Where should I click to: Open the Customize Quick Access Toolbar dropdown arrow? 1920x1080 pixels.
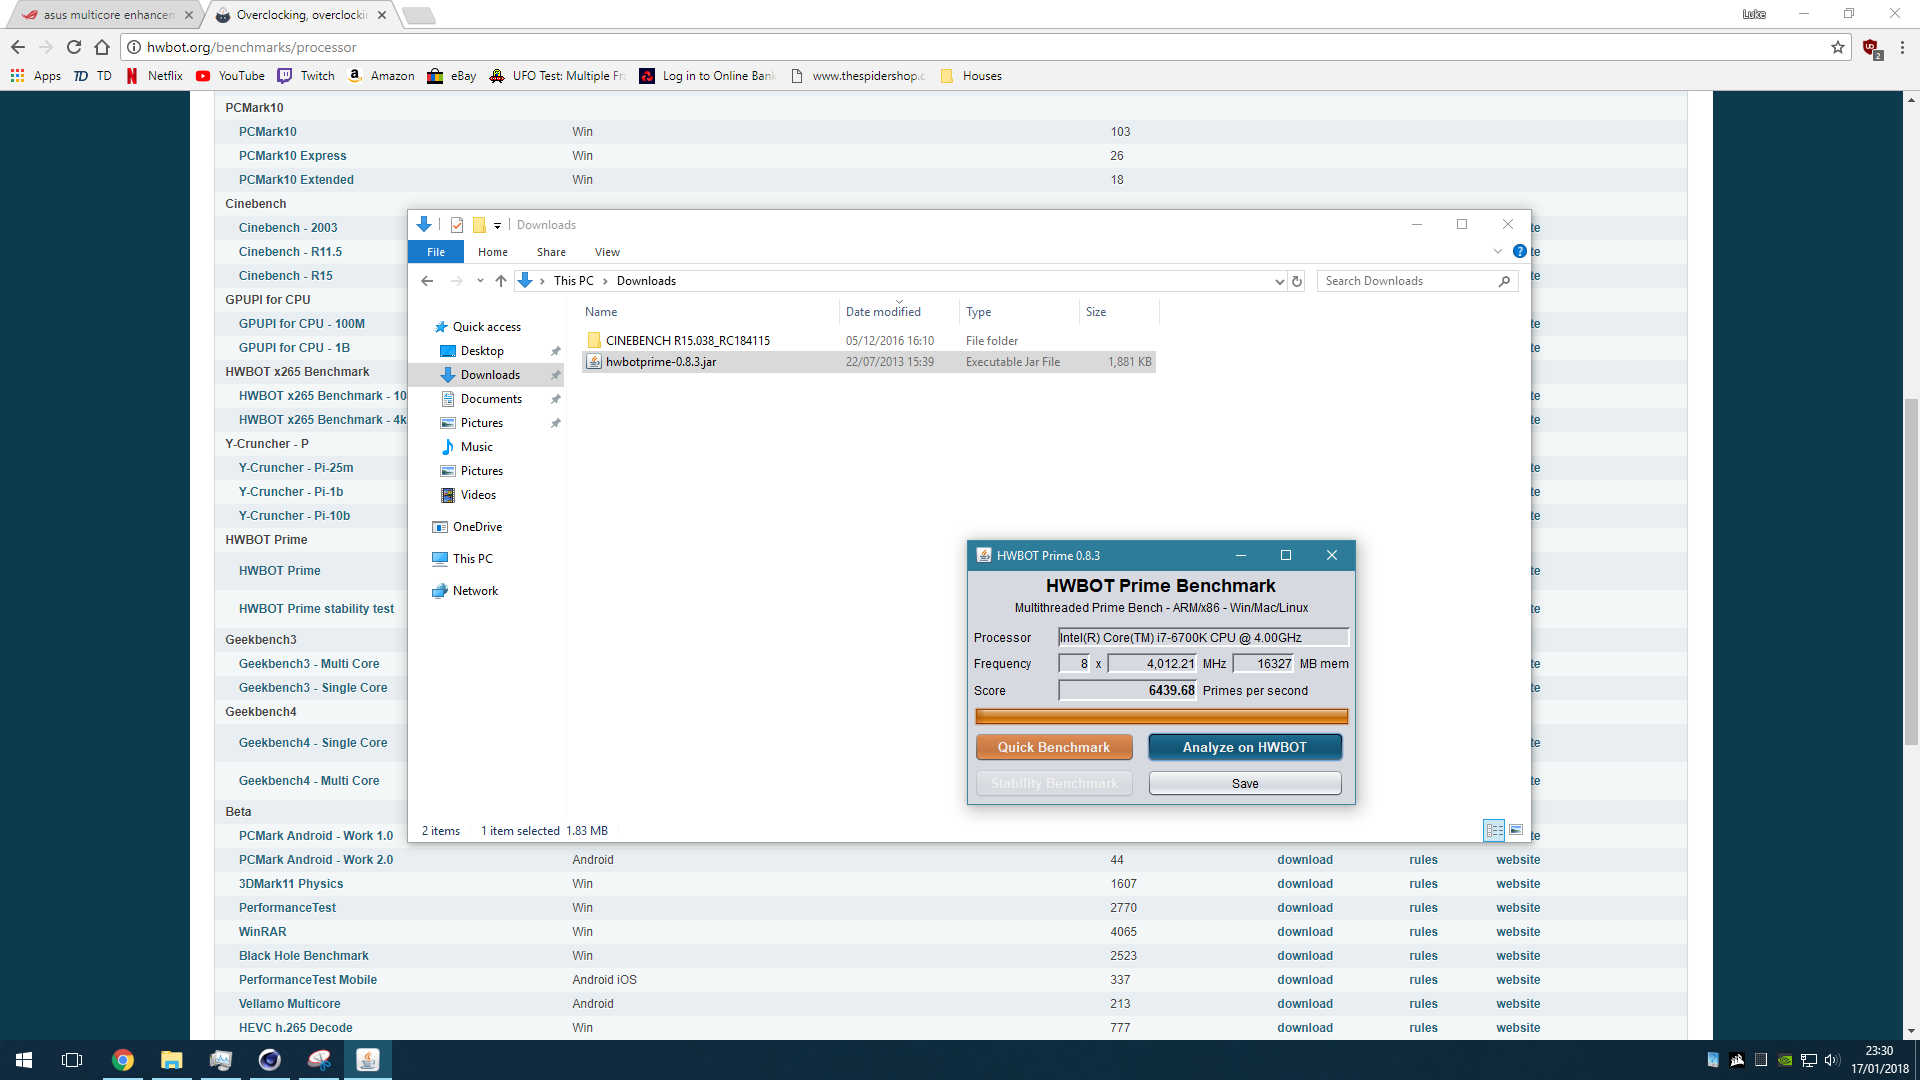pyautogui.click(x=497, y=226)
